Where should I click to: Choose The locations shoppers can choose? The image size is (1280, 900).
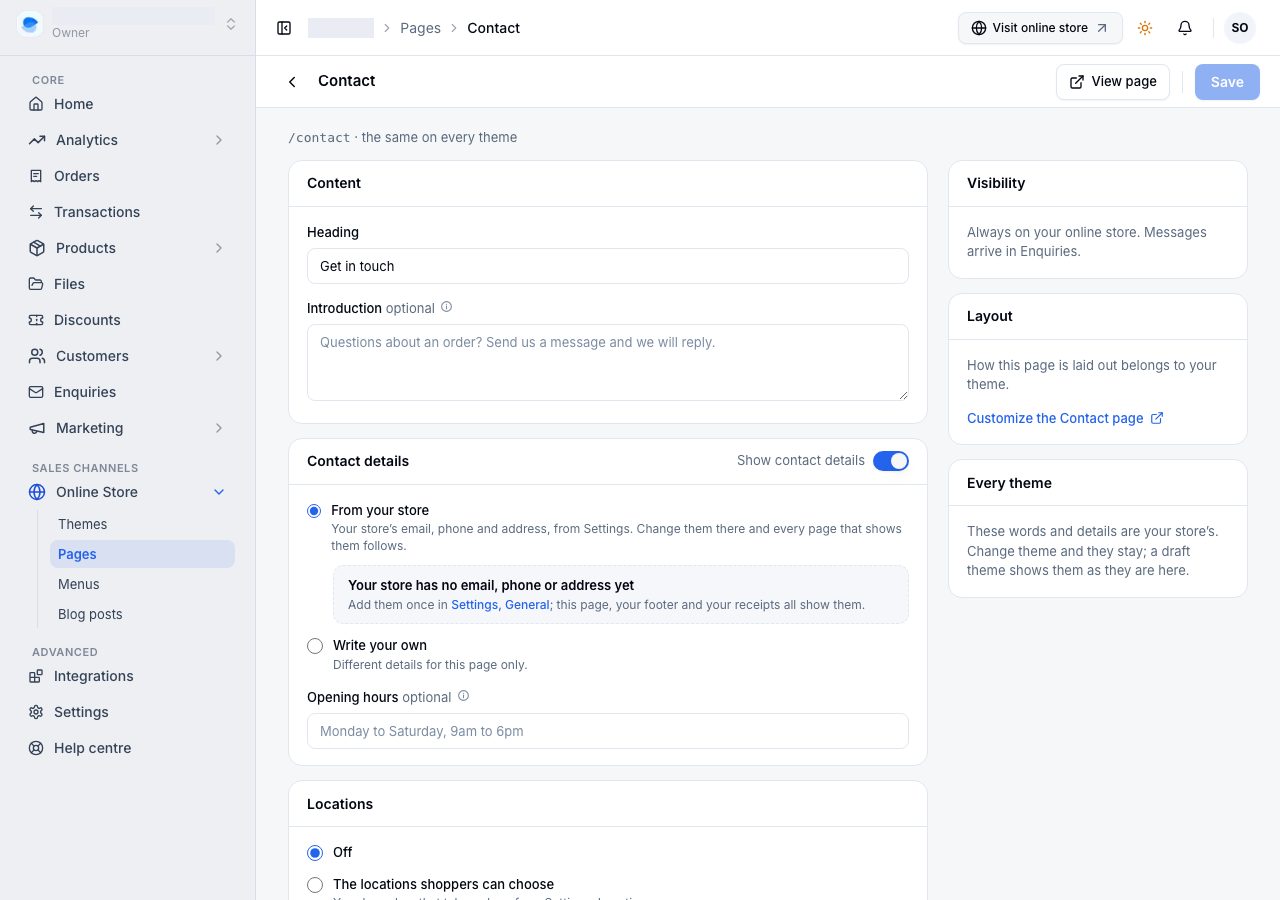click(x=315, y=885)
